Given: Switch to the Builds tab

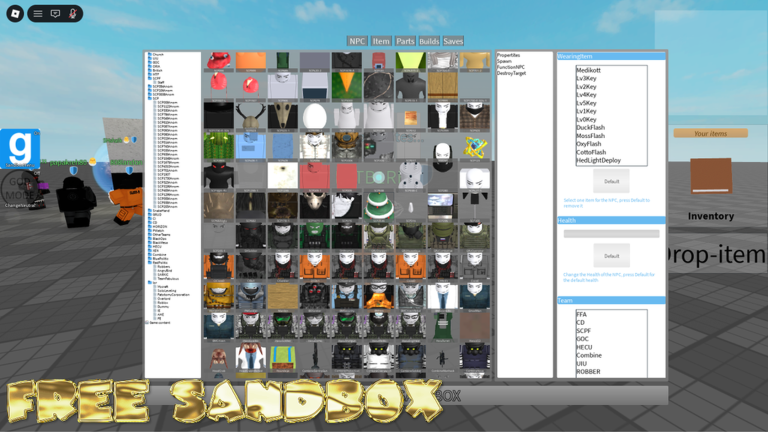Looking at the screenshot, I should click(429, 41).
